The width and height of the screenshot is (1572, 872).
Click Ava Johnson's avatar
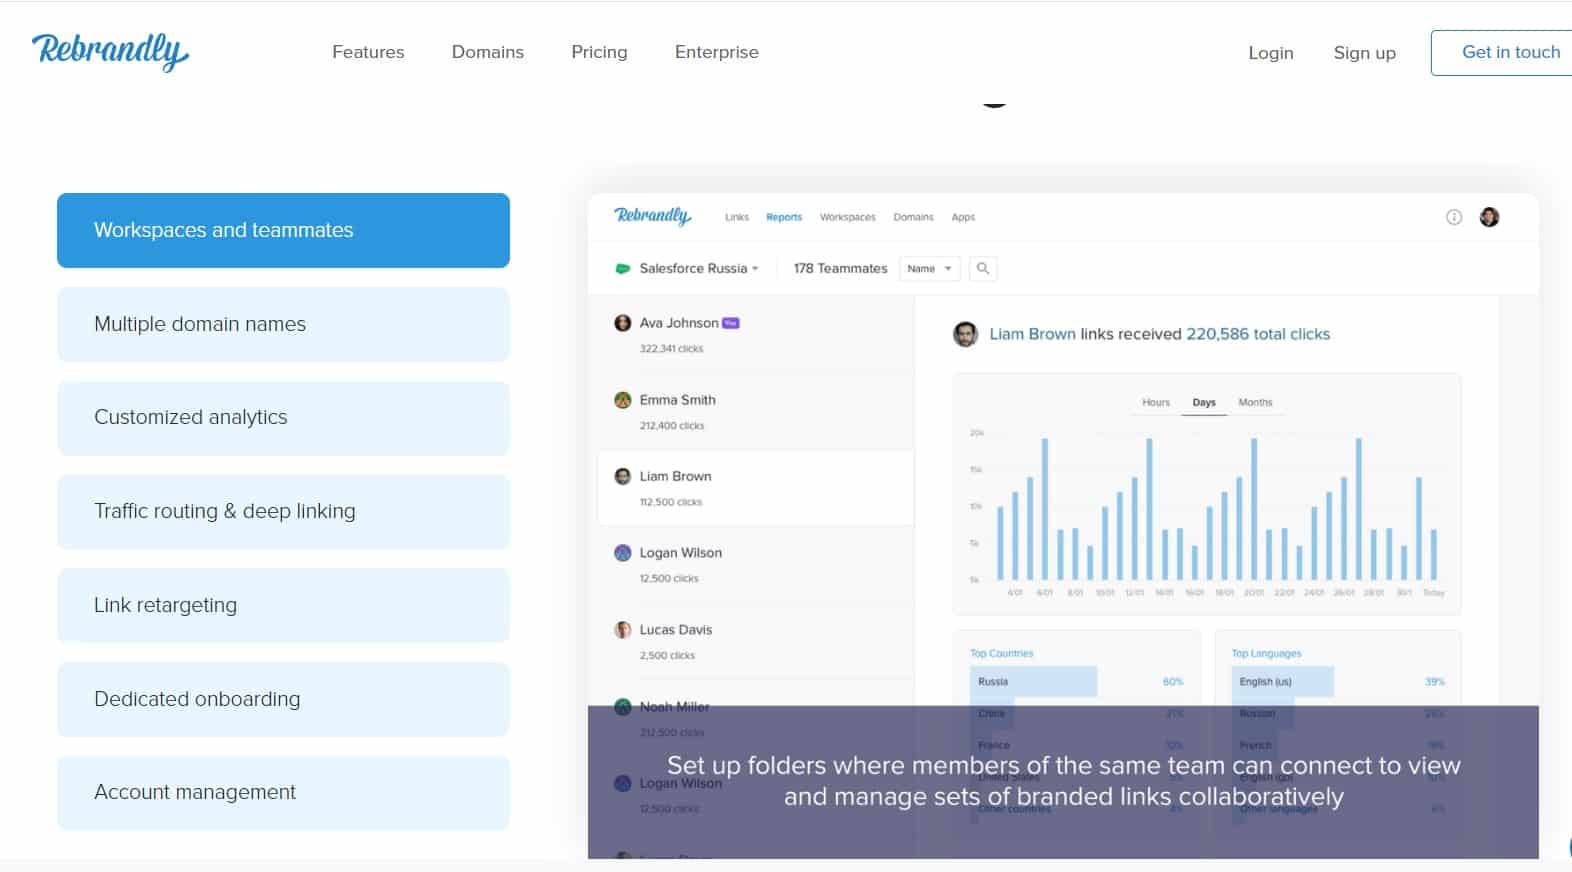[622, 323]
